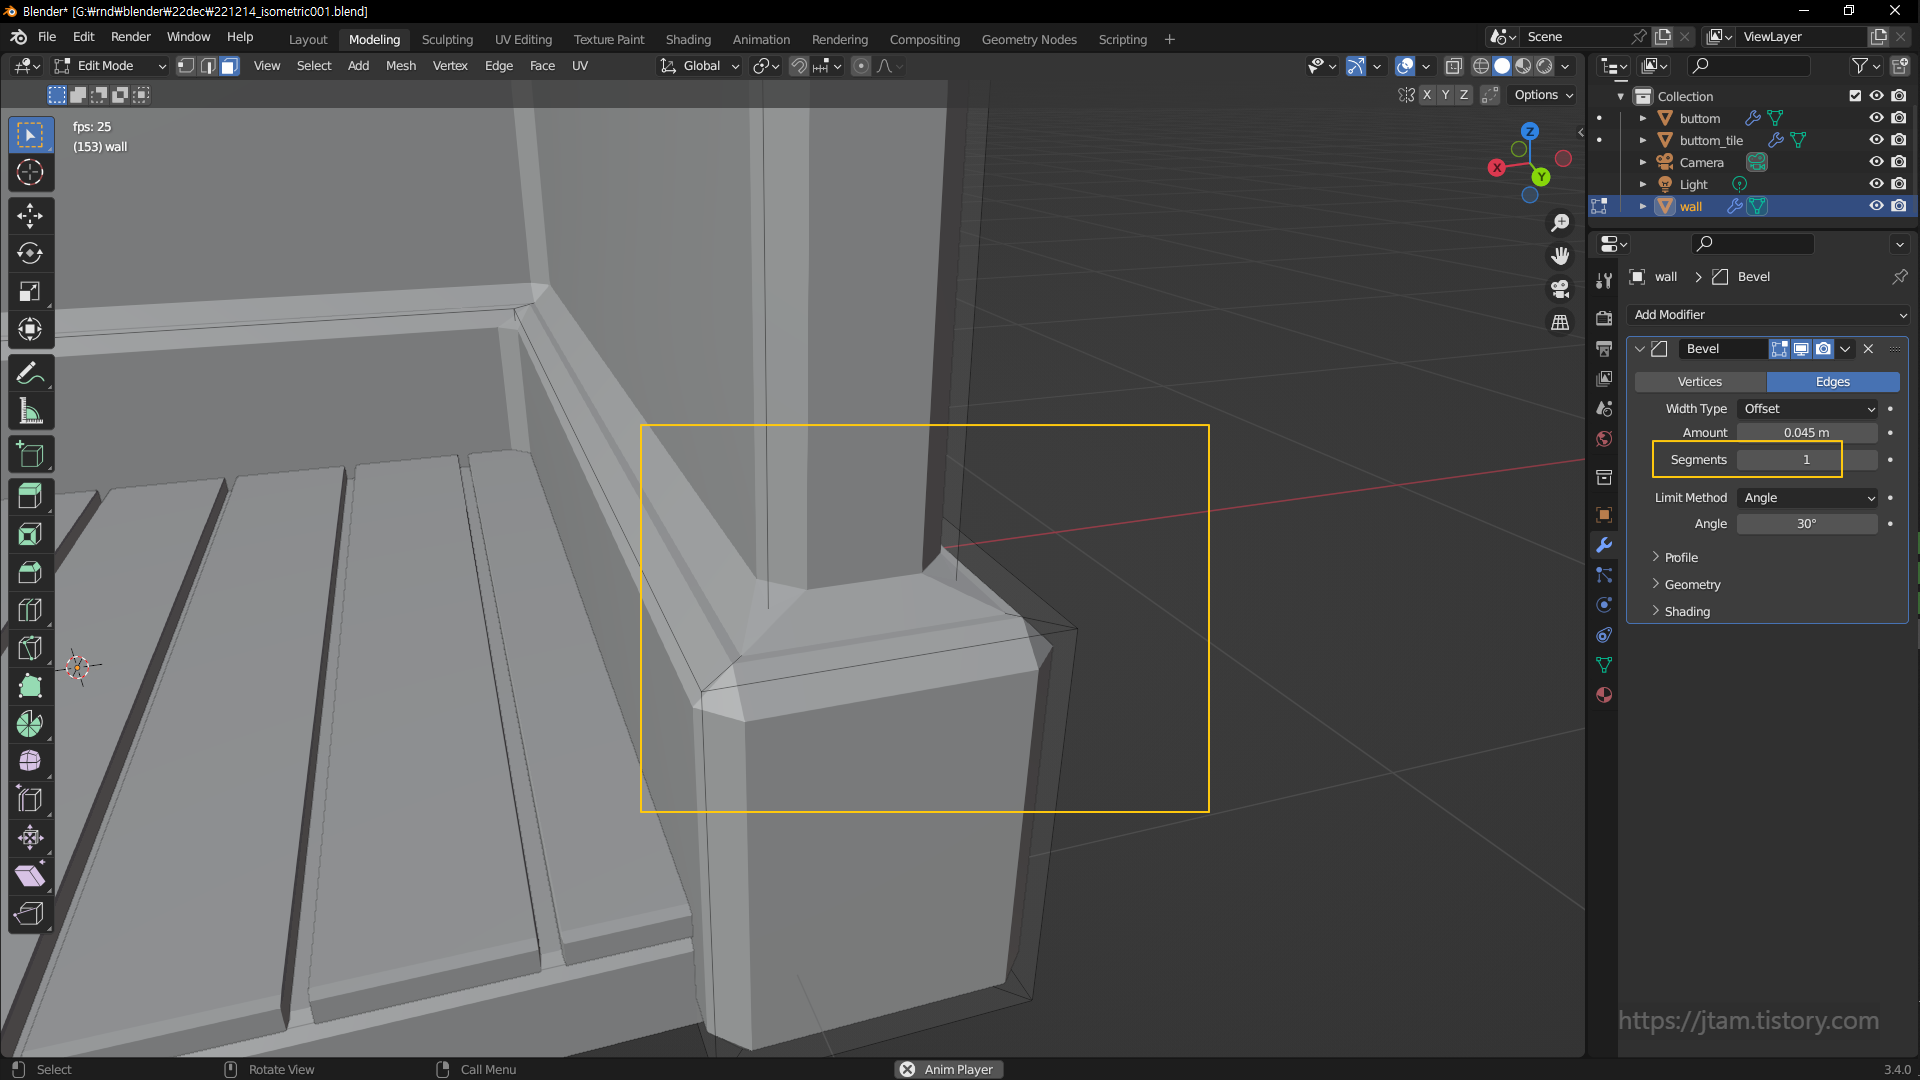
Task: Disable Light in renders
Action: click(1899, 184)
